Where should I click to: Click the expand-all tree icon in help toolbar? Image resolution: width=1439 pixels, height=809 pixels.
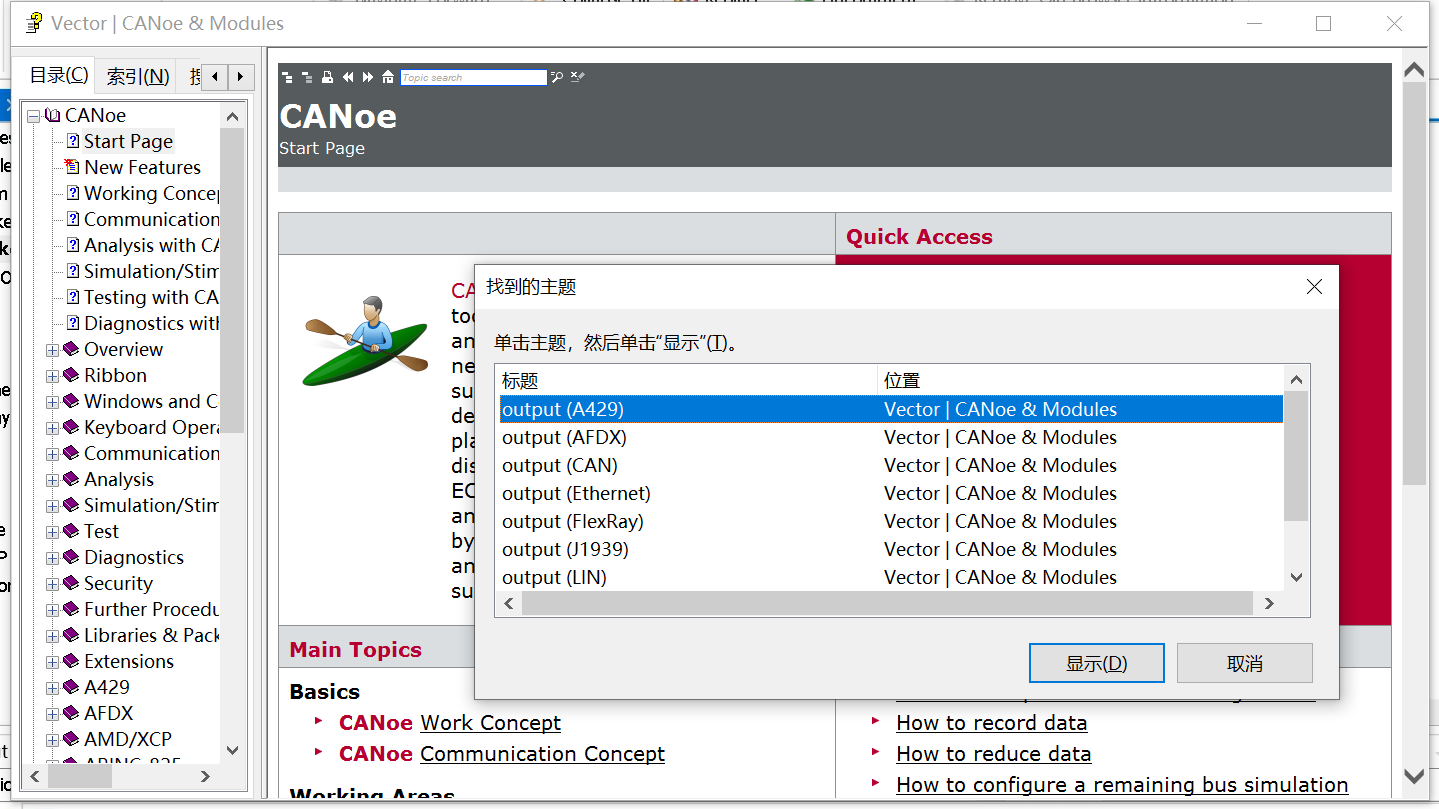click(287, 77)
